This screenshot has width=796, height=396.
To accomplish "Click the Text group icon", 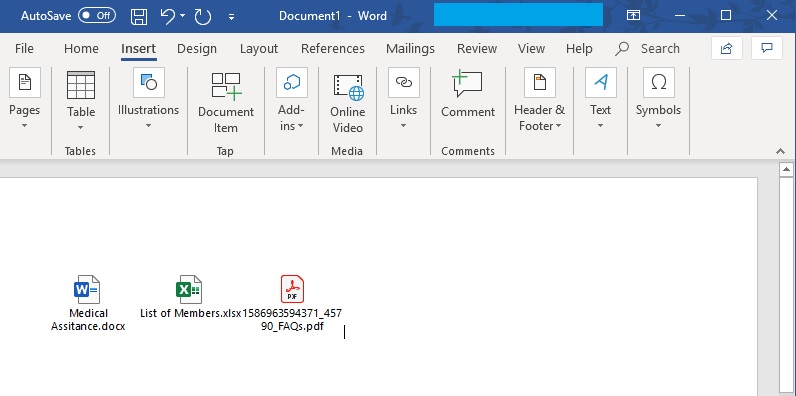I will pyautogui.click(x=601, y=82).
